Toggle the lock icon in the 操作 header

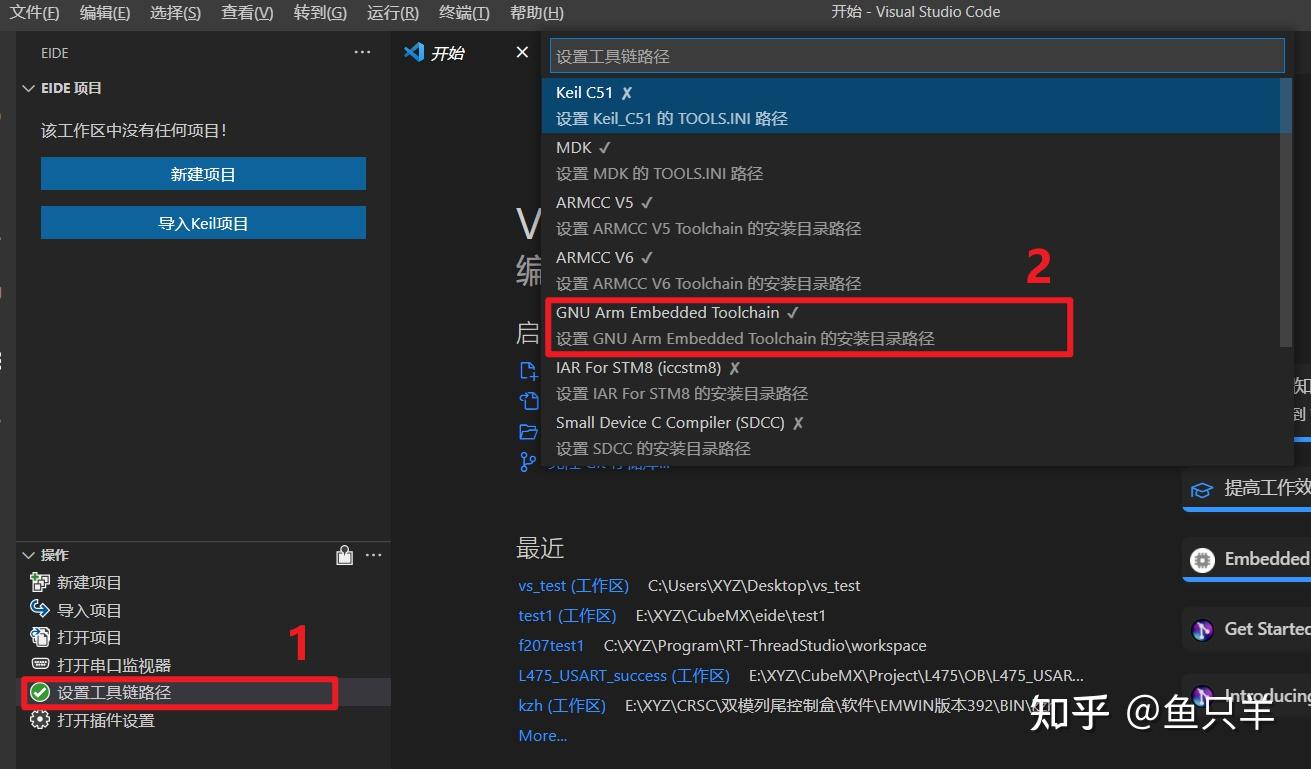[344, 554]
